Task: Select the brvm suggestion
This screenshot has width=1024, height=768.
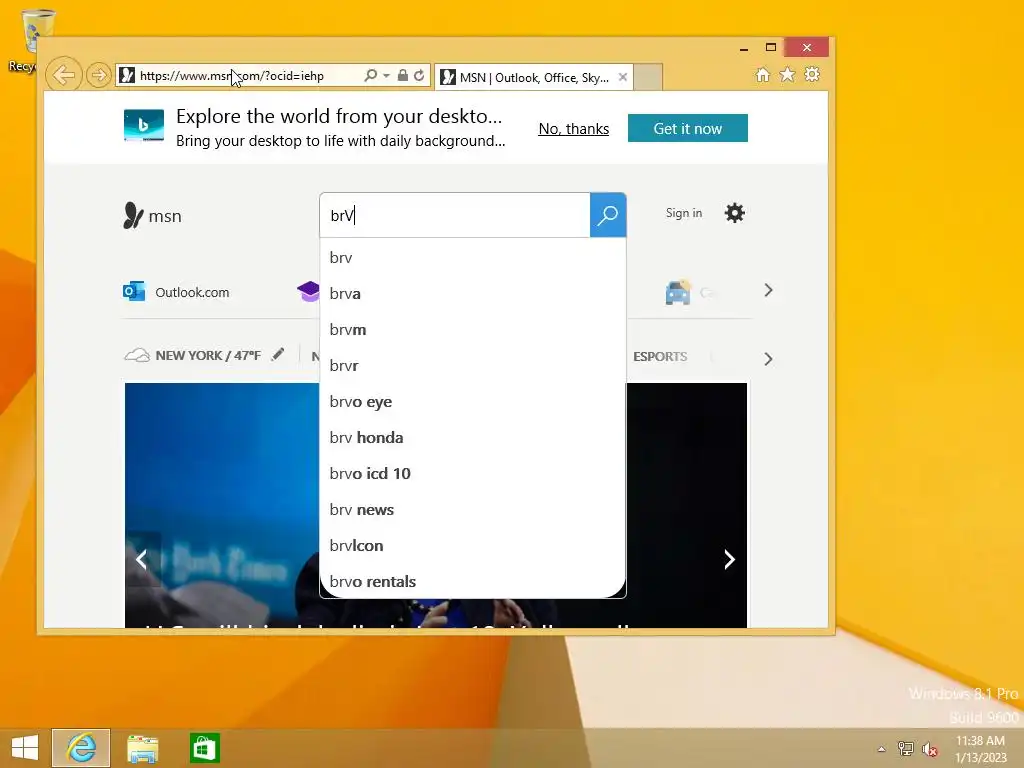Action: coord(473,329)
